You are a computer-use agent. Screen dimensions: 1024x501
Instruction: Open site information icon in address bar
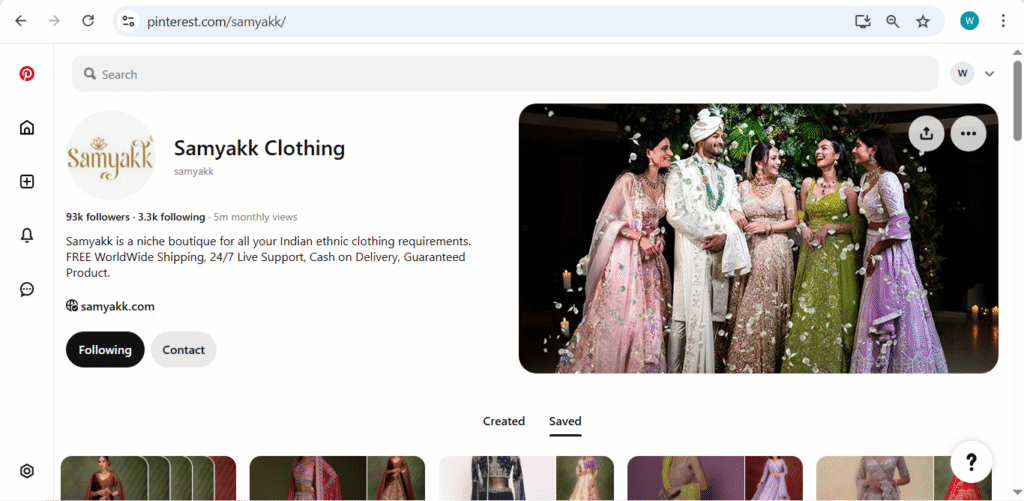(x=128, y=21)
